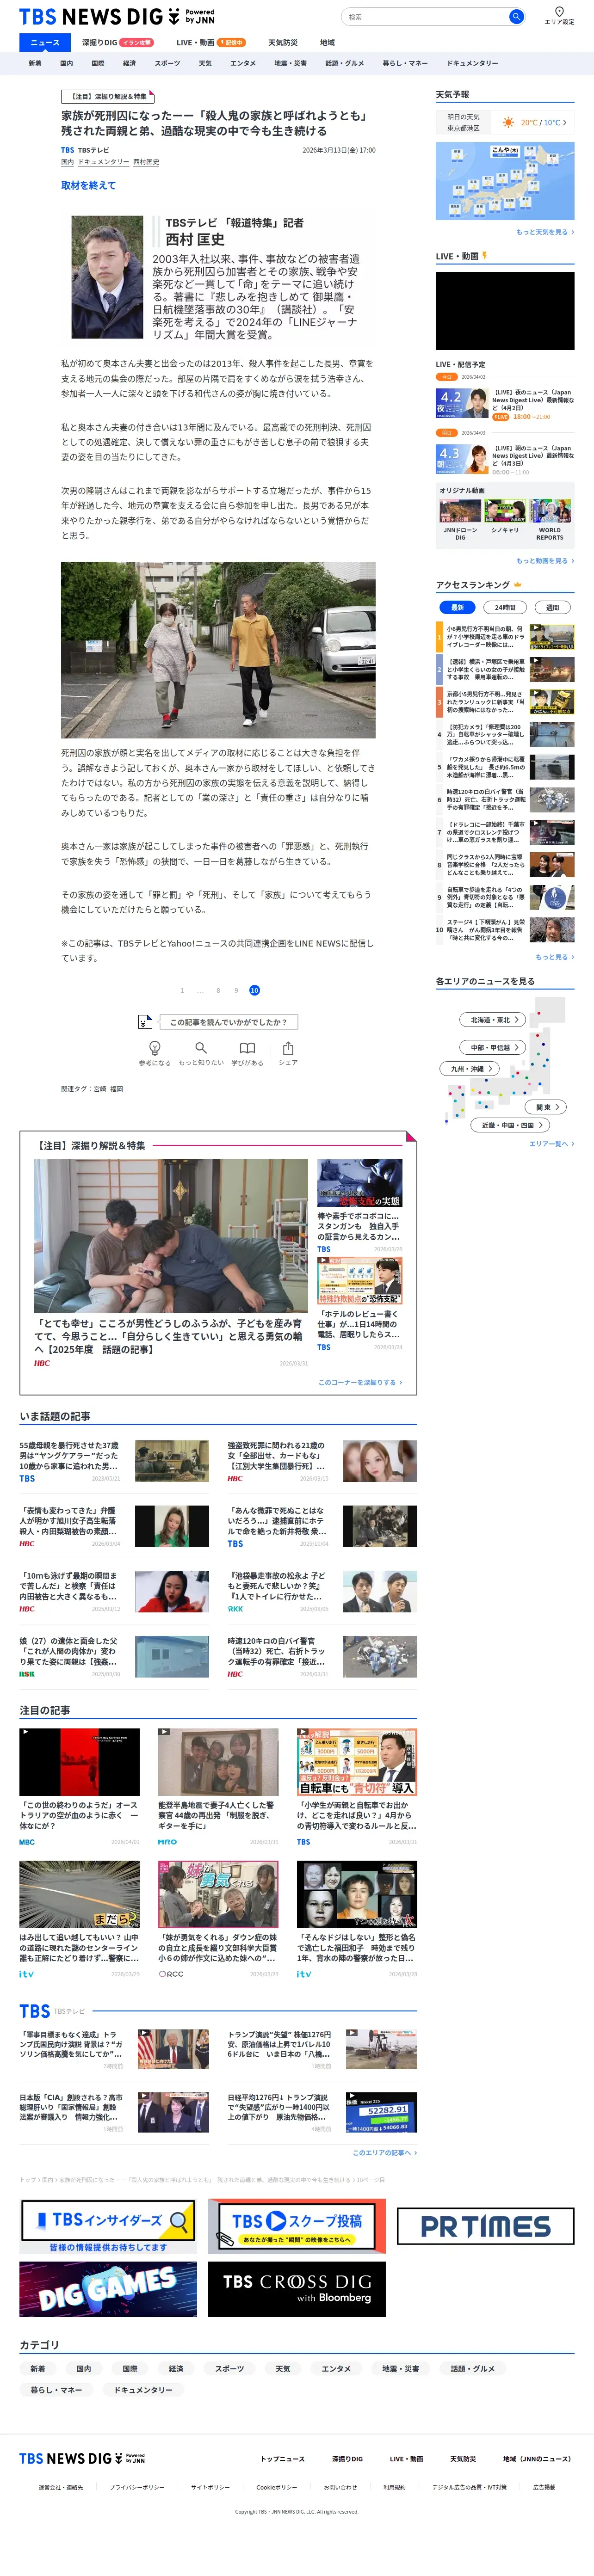This screenshot has height=2576, width=594.
Task: Switch to the 天気防災 tab
Action: [x=283, y=42]
